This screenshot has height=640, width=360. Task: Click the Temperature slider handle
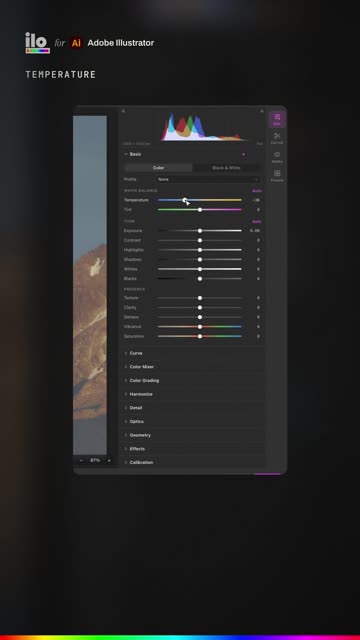185,200
